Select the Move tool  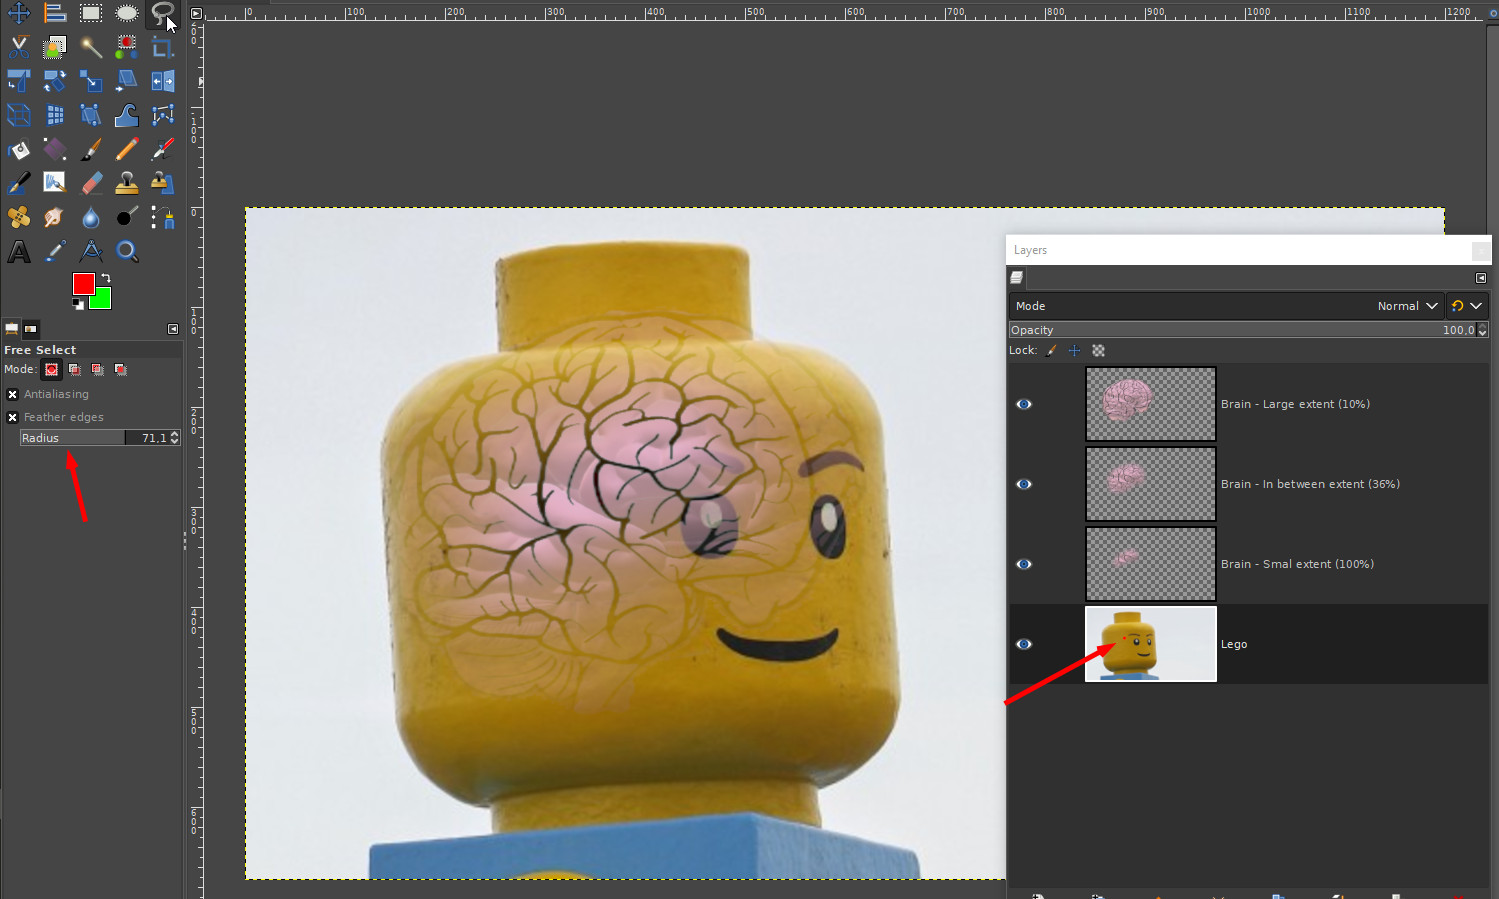[x=19, y=13]
